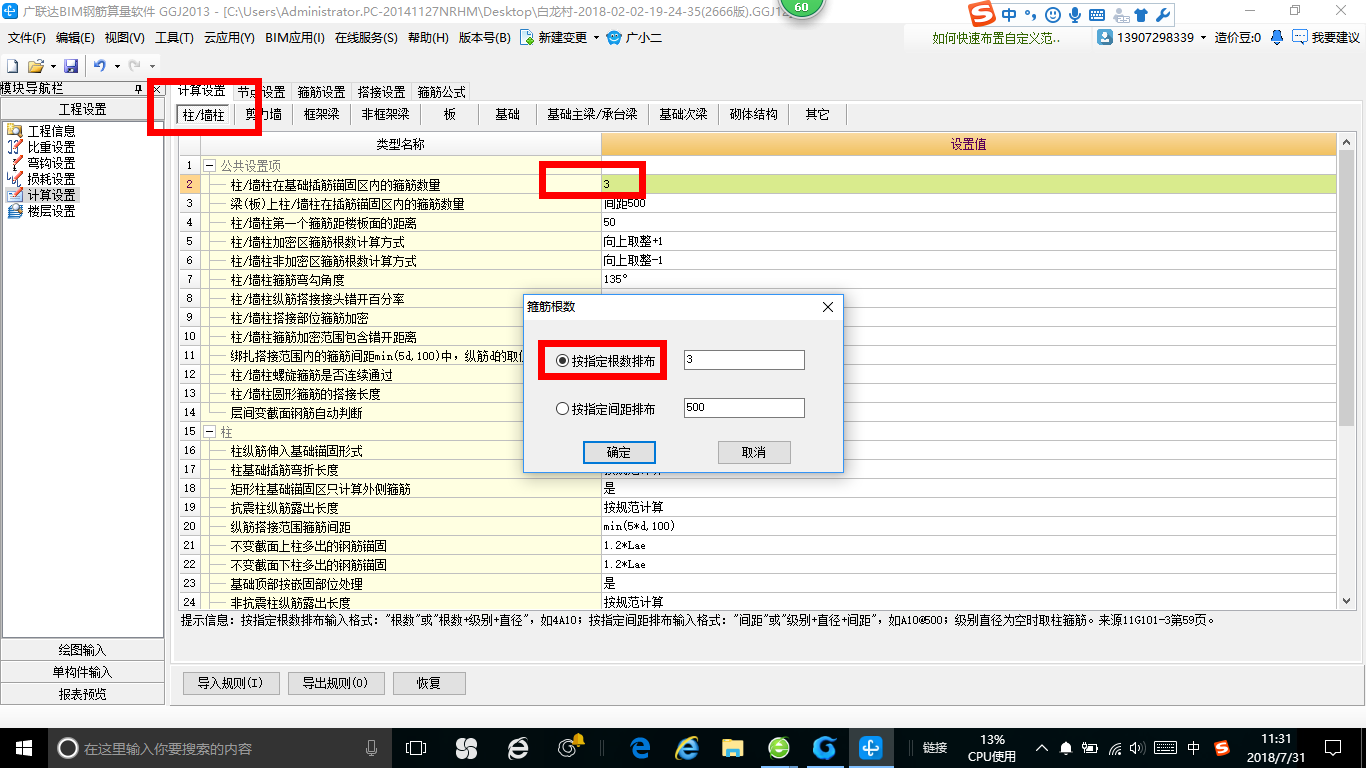Open the 在线服务(S) menu
Screen dimensions: 1366x768
coord(367,38)
